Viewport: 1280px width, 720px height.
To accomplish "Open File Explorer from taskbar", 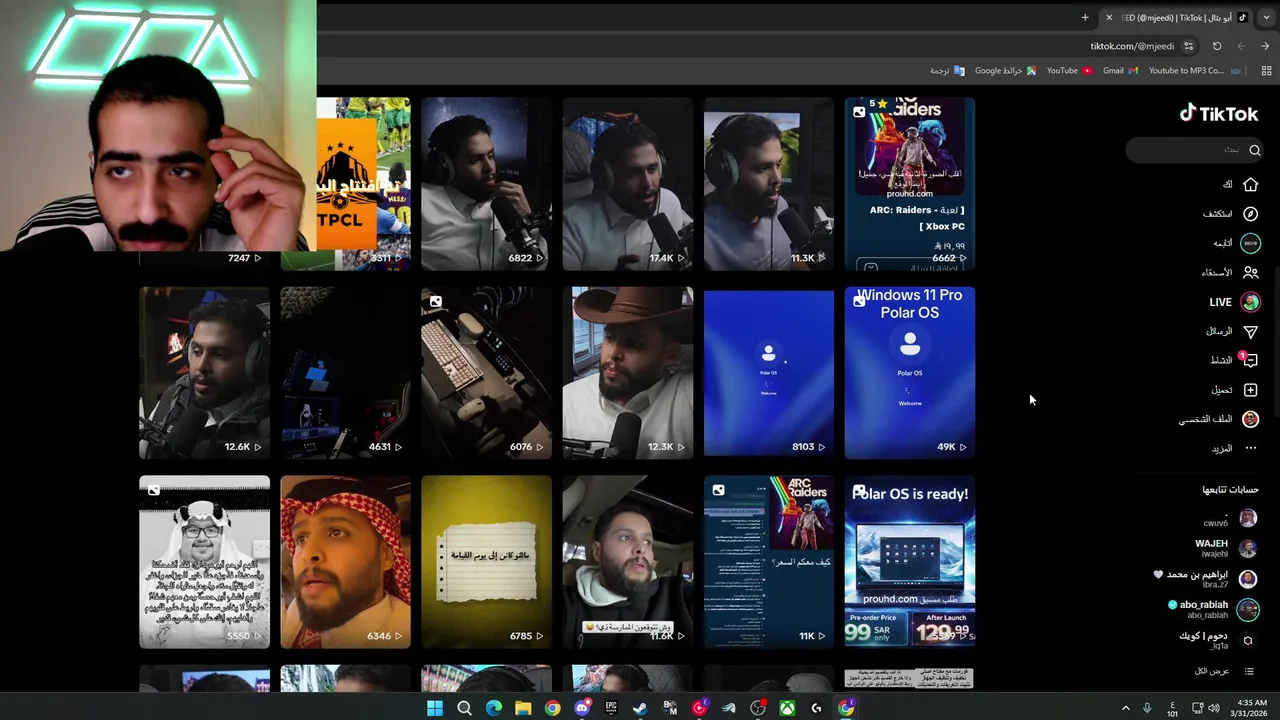I will (x=523, y=708).
